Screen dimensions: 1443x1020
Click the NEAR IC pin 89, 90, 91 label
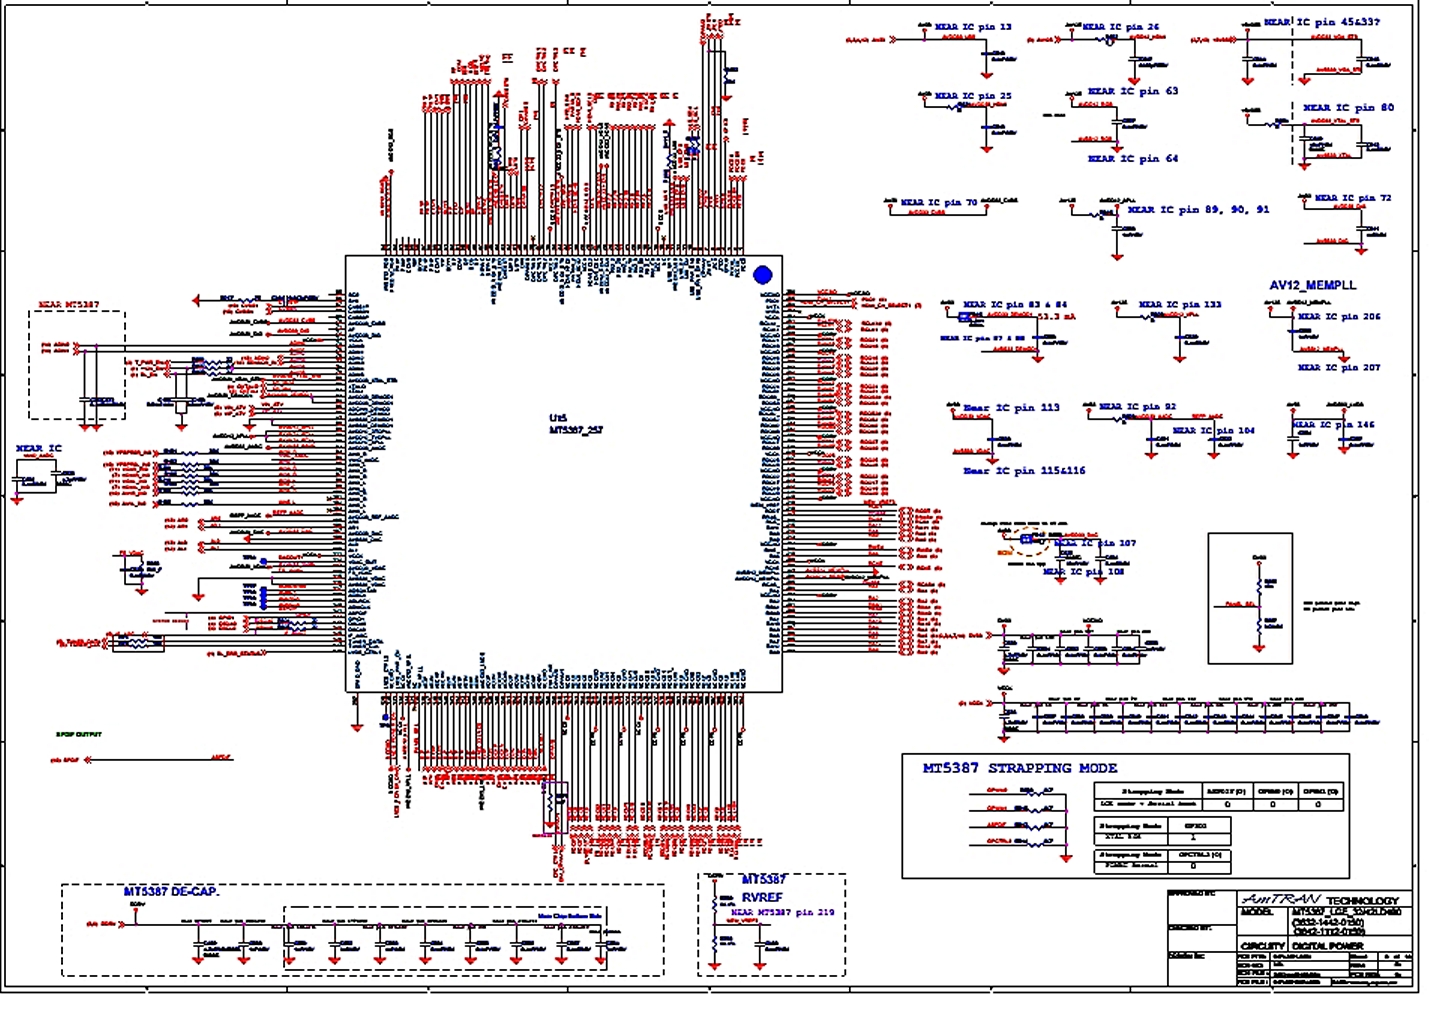1198,210
